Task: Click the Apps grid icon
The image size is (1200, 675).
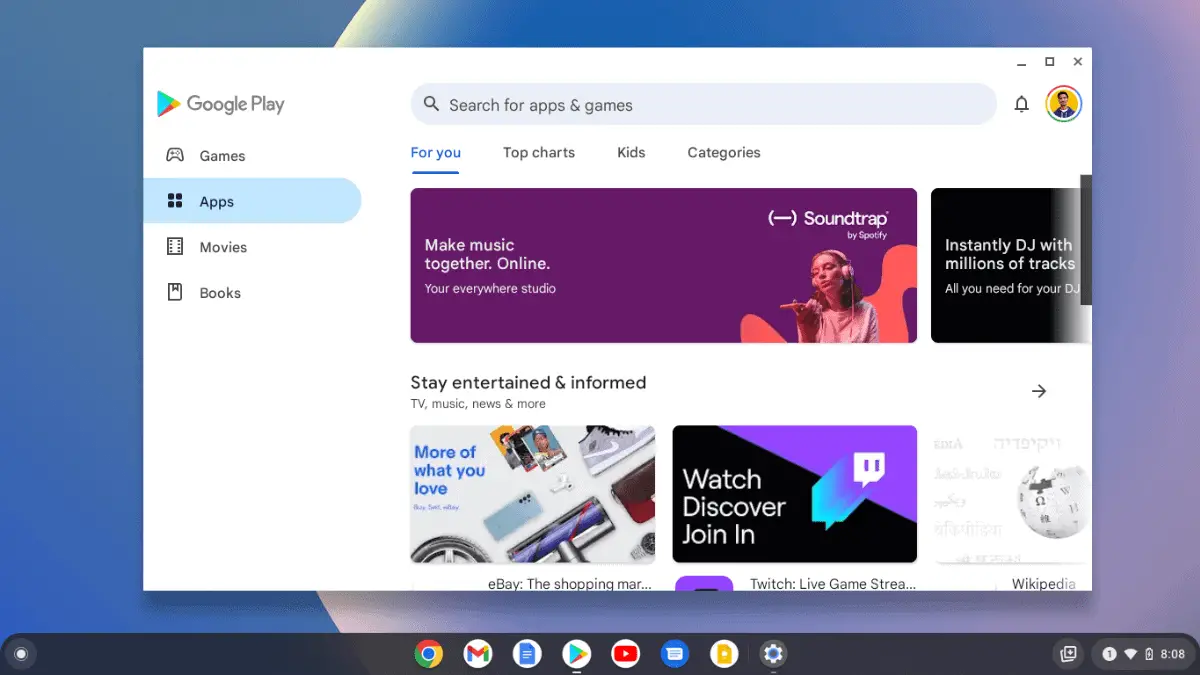Action: pyautogui.click(x=175, y=201)
